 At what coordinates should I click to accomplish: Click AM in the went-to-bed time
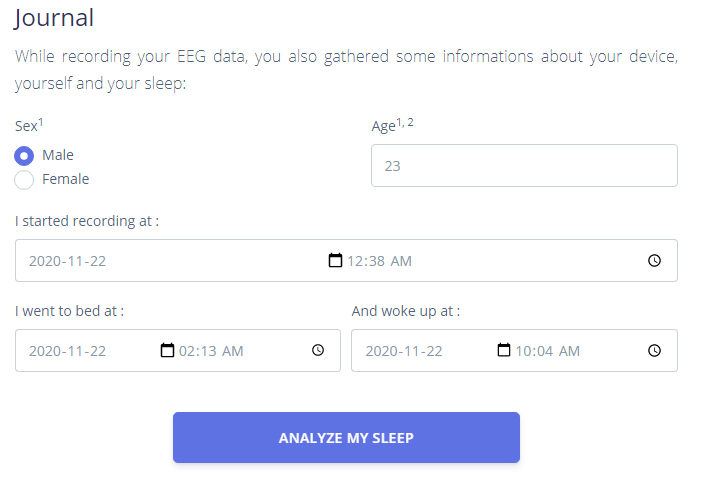coord(232,351)
